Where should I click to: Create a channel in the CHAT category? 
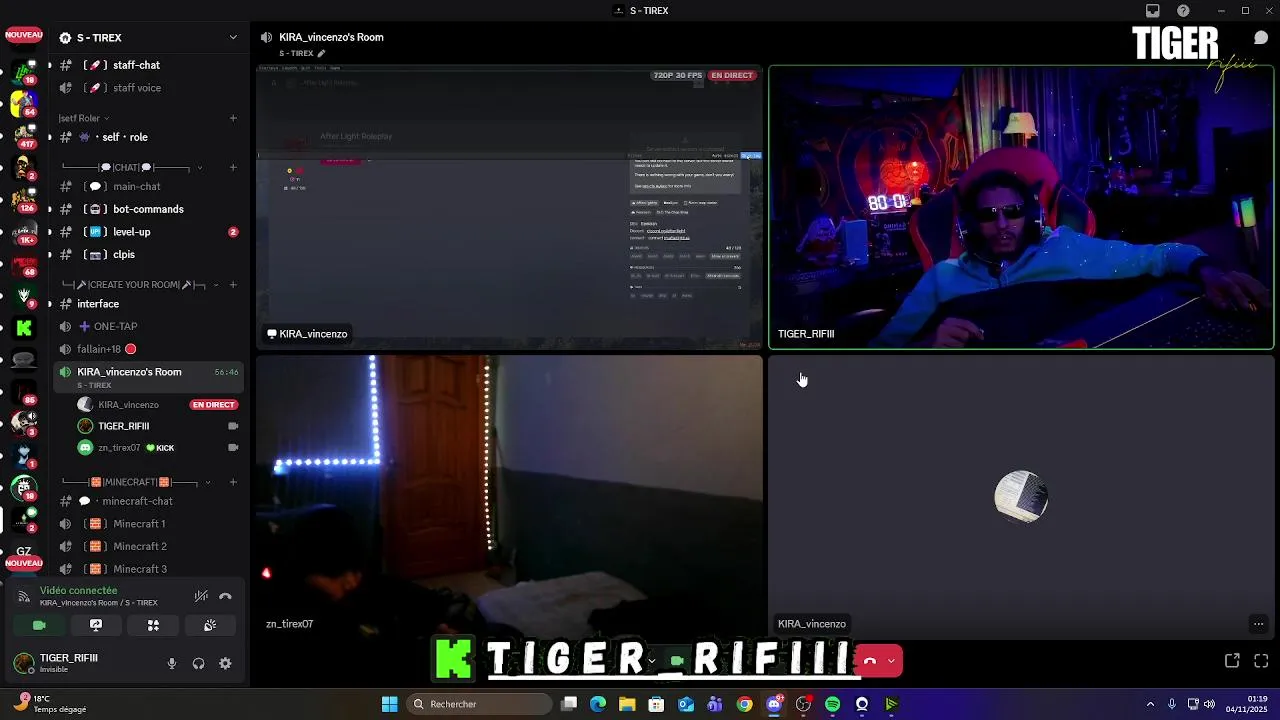233,167
